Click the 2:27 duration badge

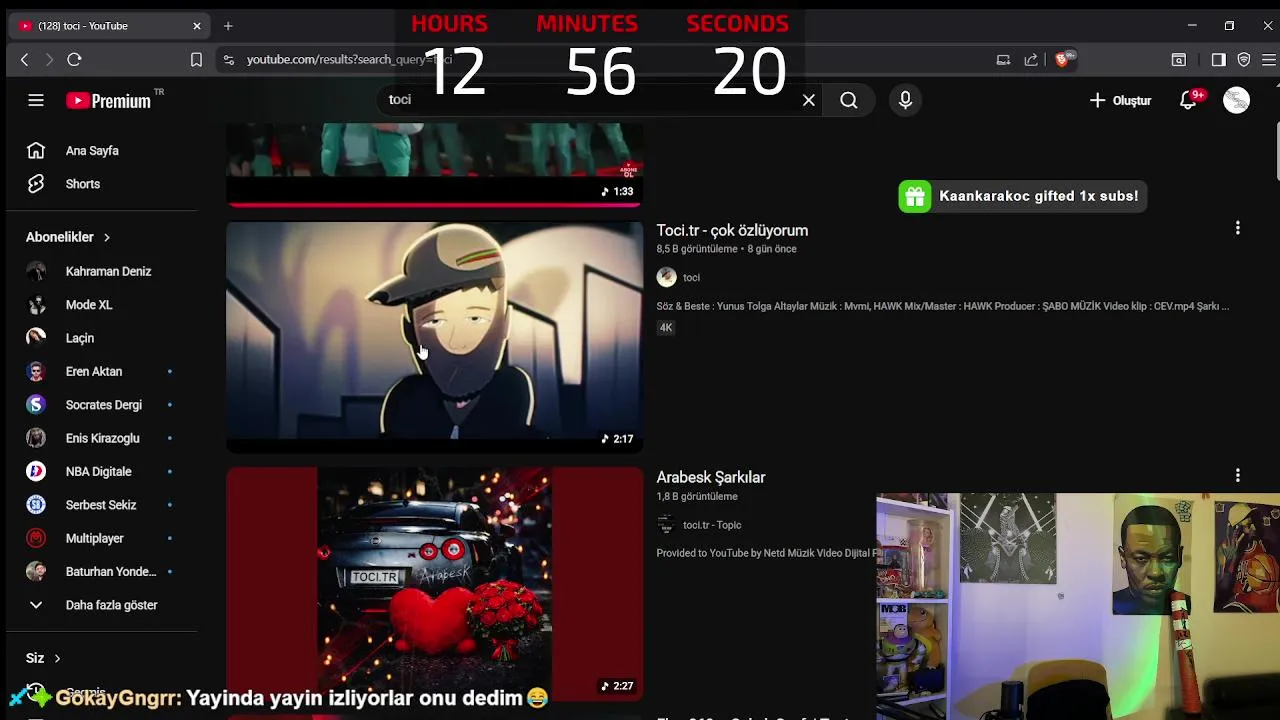(x=617, y=686)
